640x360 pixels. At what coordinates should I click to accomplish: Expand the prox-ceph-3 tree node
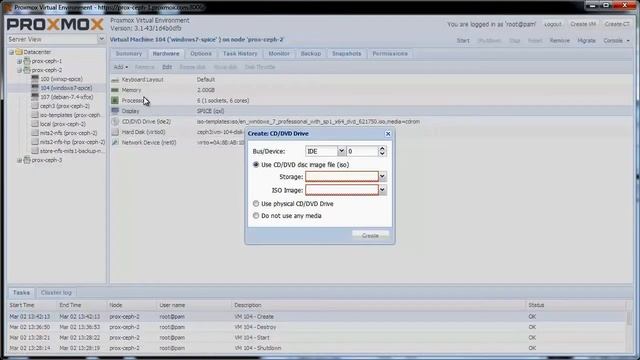coord(19,160)
